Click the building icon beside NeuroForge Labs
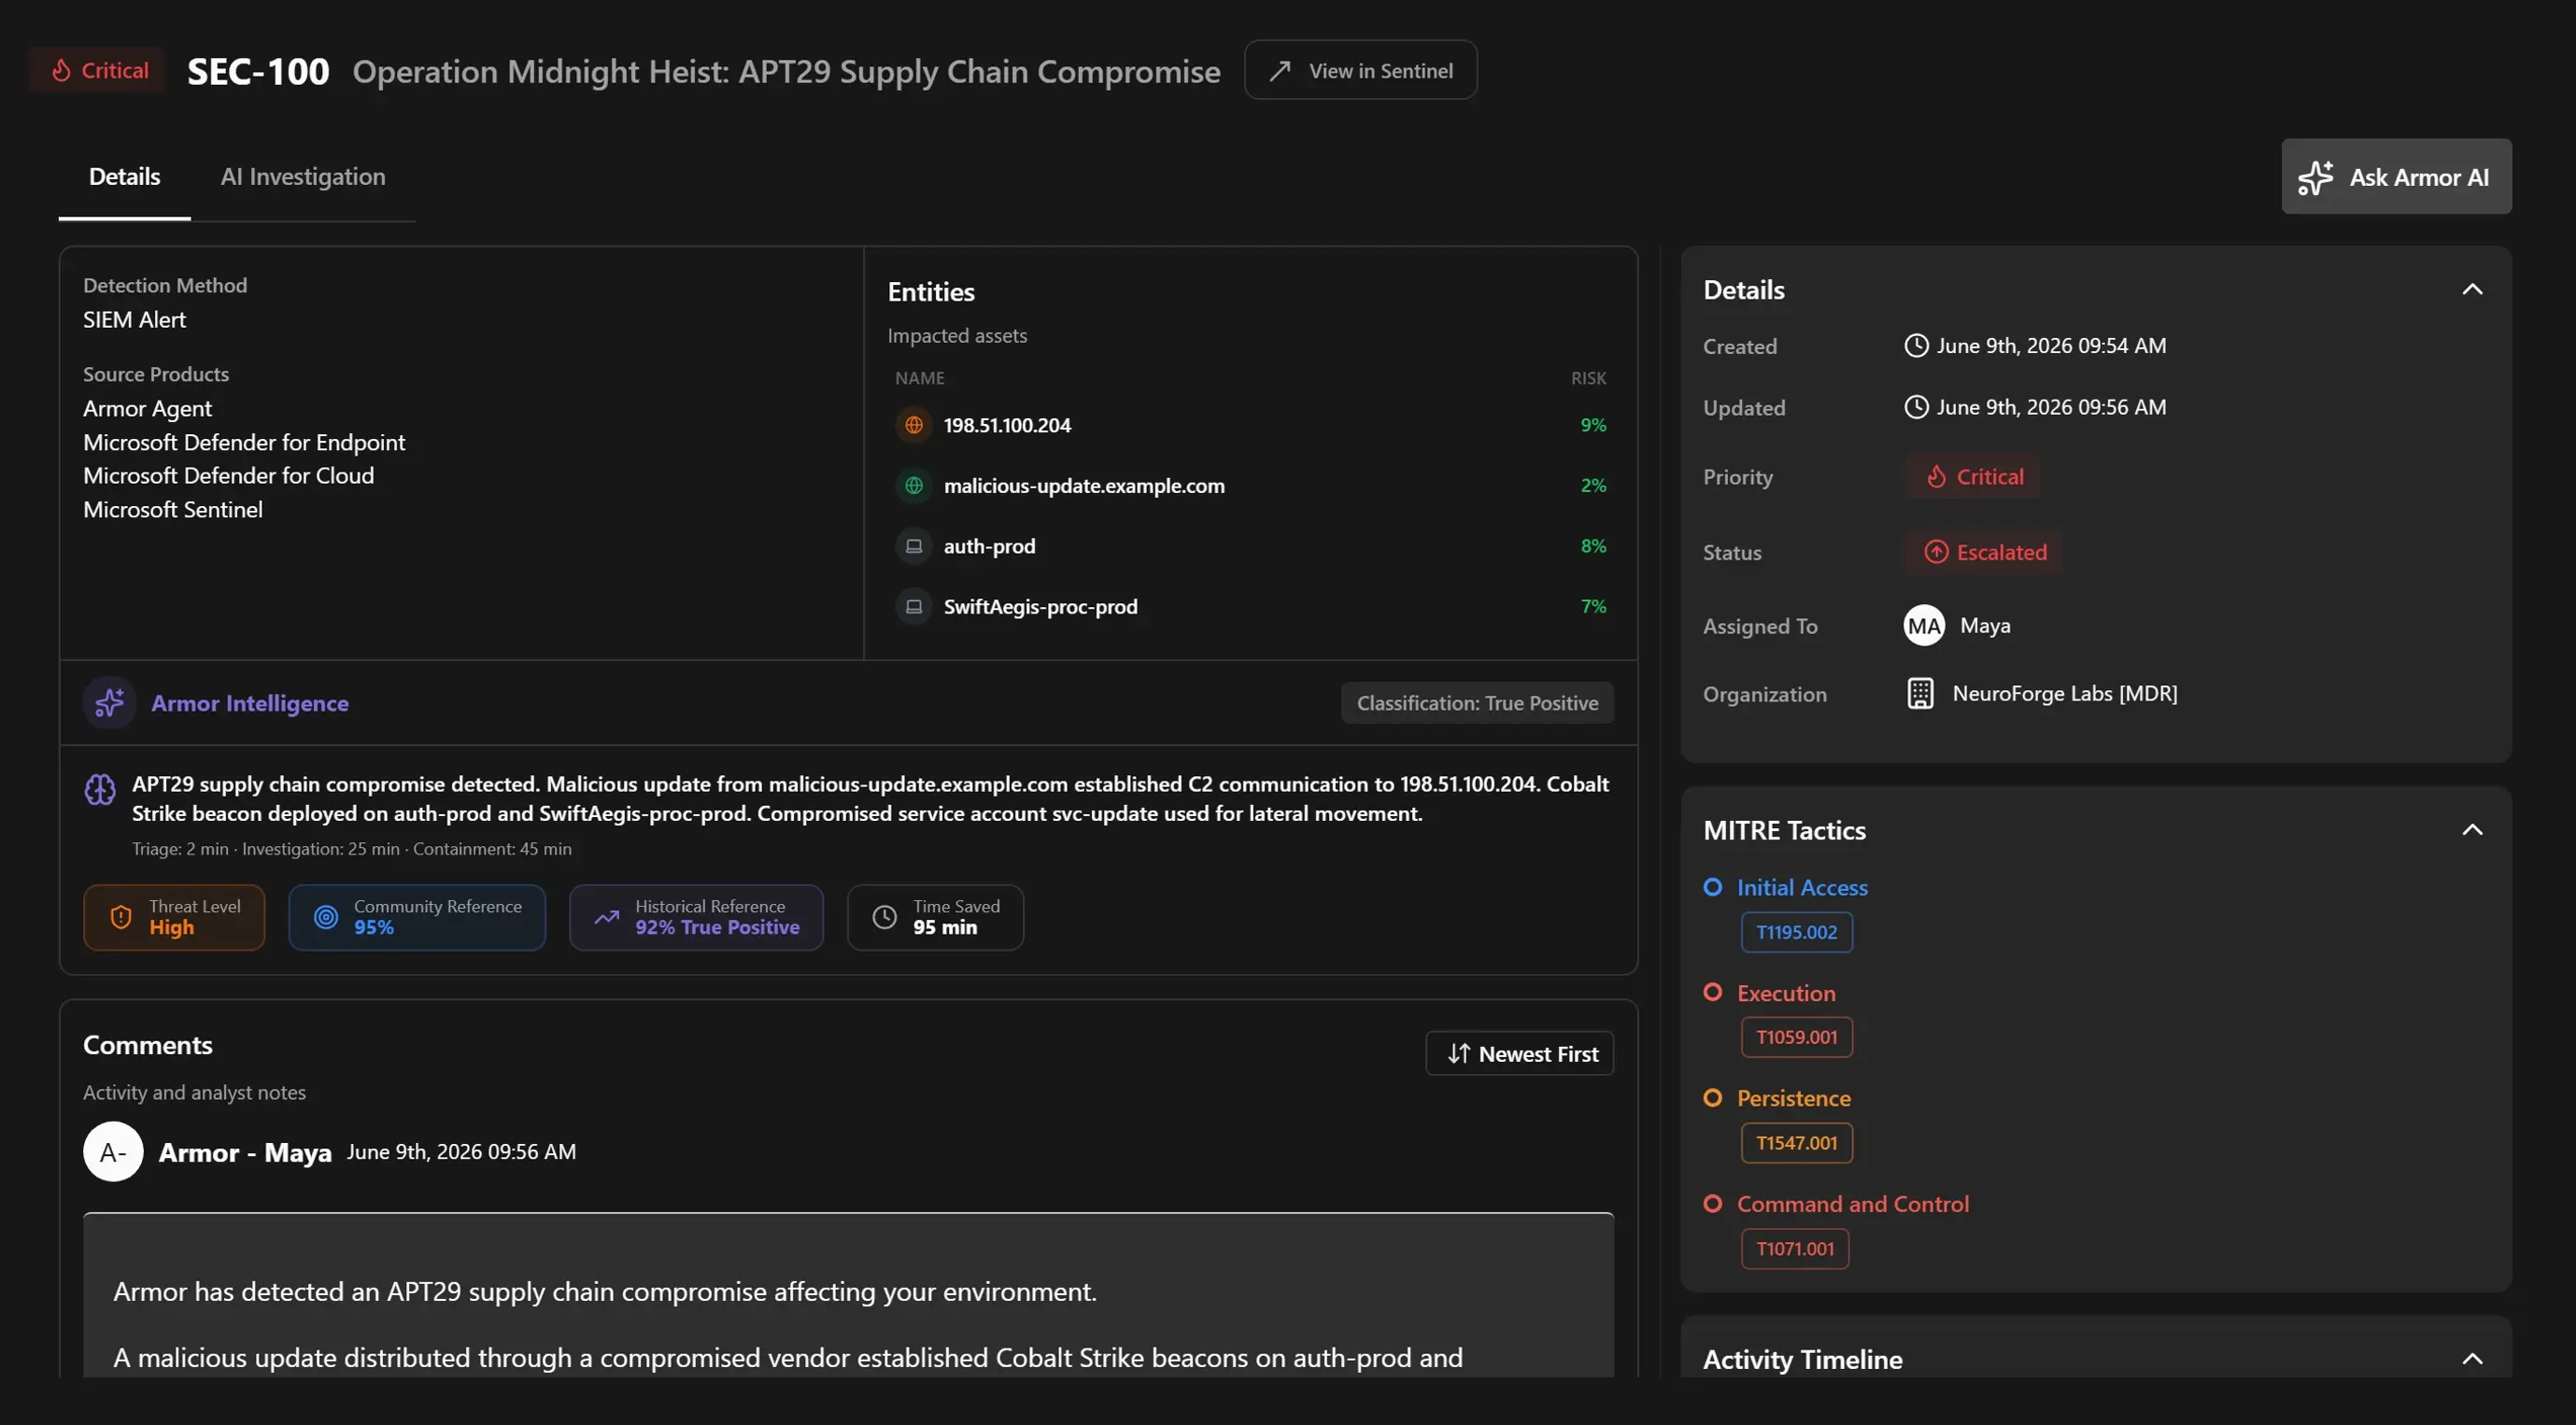 tap(1920, 694)
